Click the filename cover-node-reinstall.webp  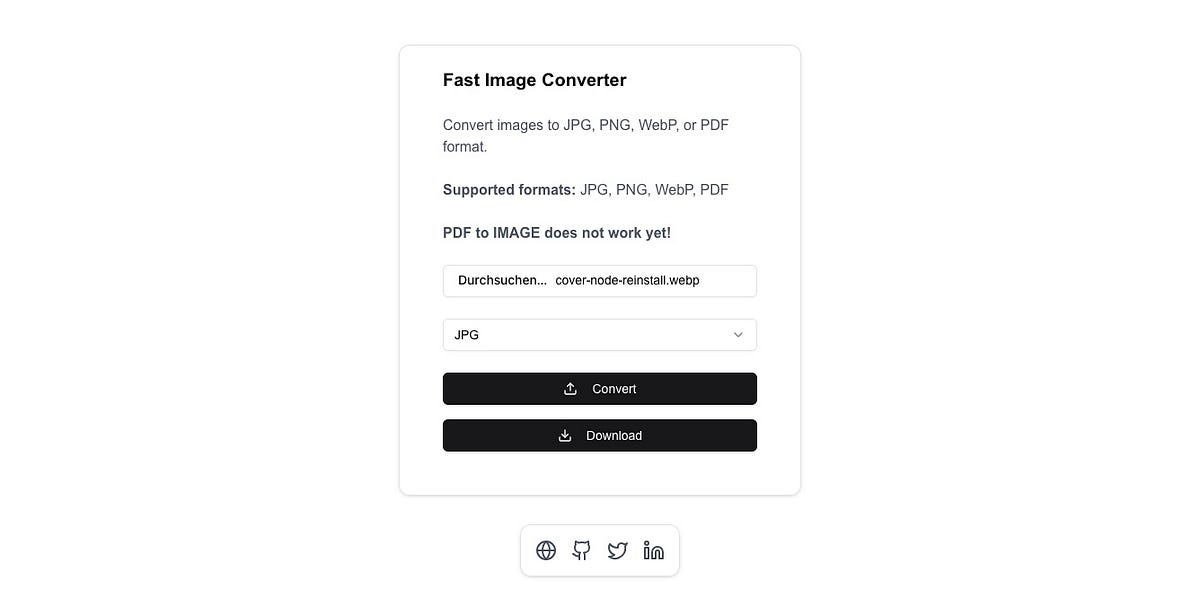point(627,280)
